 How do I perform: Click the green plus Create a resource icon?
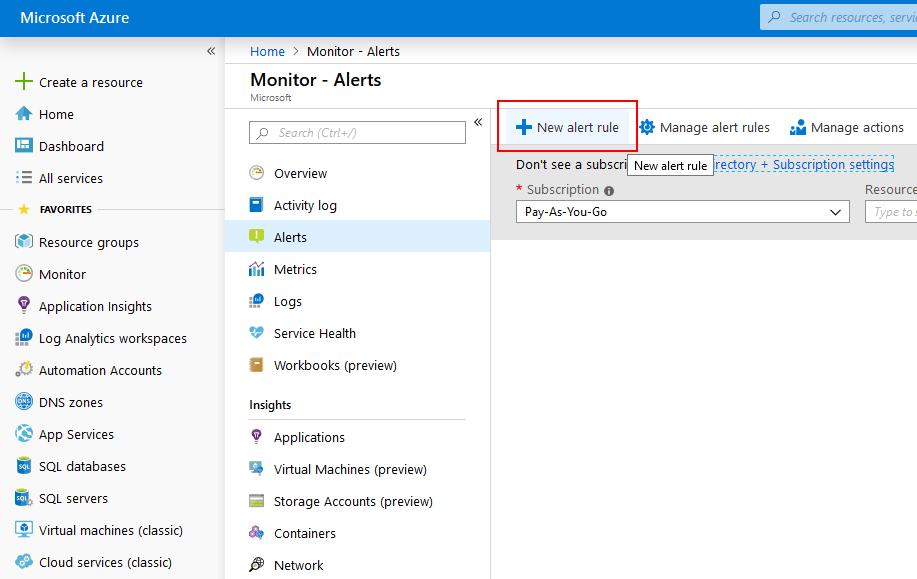(x=23, y=81)
